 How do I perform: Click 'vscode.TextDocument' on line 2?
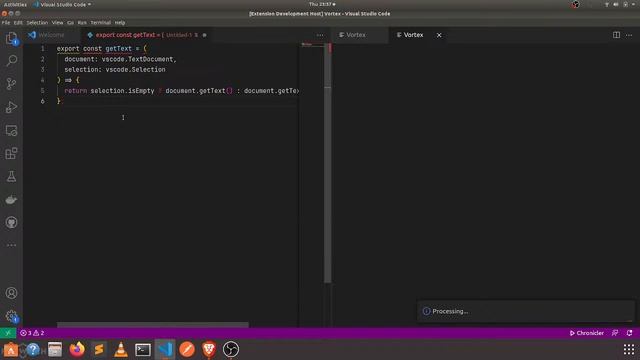click(138, 59)
